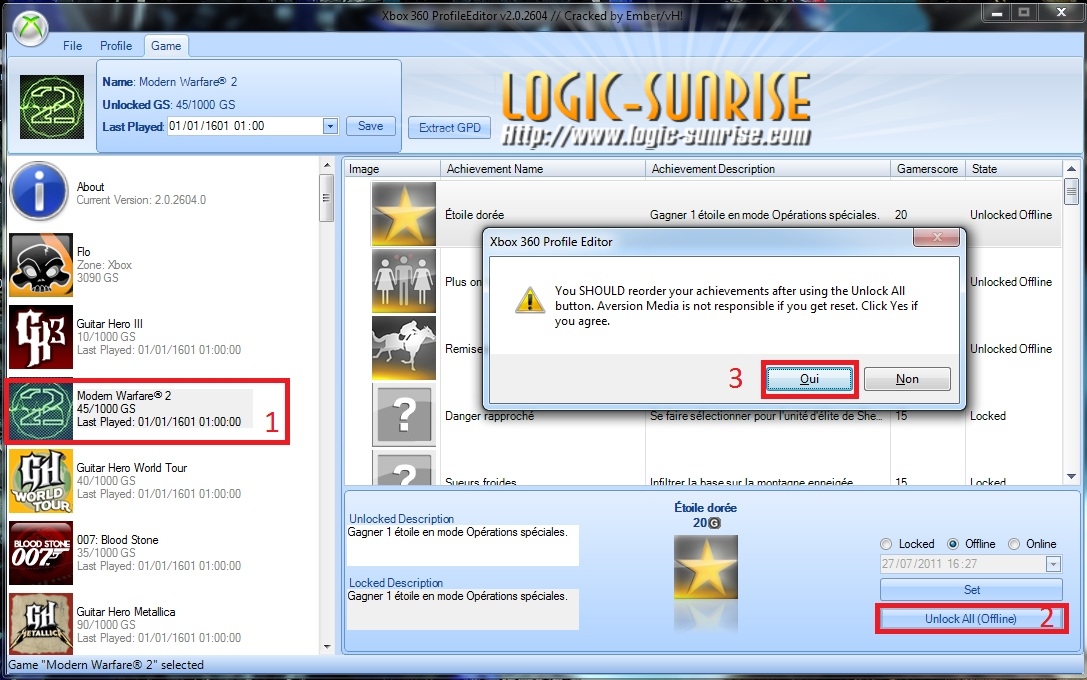Click the game list scroll down arrow
Image resolution: width=1087 pixels, height=680 pixels.
327,647
